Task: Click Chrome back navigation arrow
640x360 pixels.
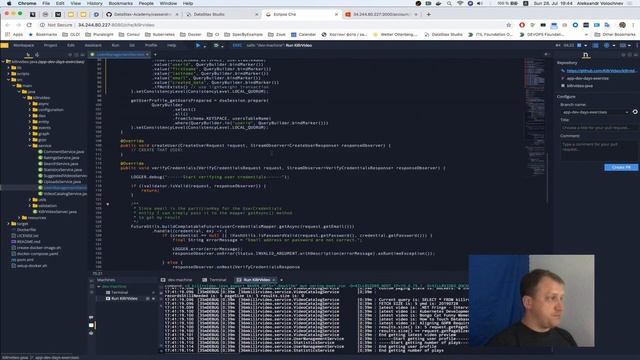Action: pyautogui.click(x=7, y=25)
